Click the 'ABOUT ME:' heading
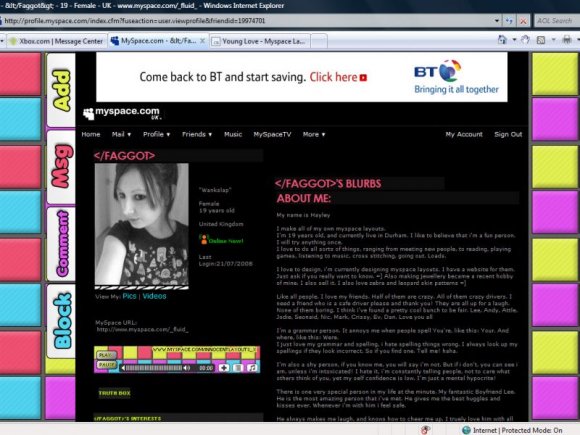This screenshot has height=435, width=580. (x=304, y=199)
